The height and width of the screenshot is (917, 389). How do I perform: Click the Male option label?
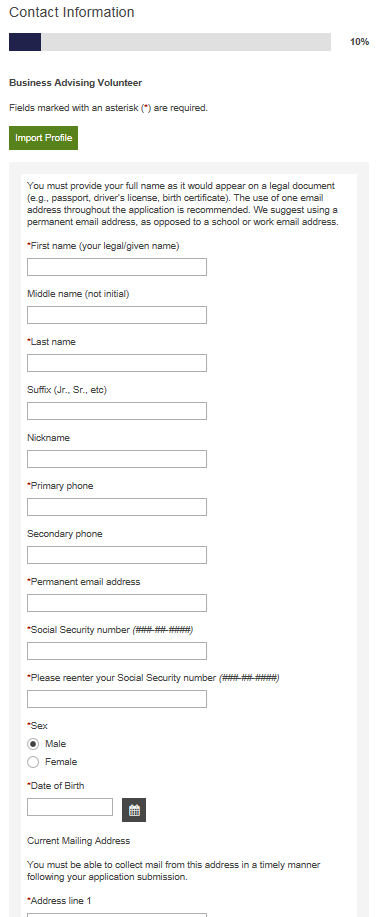[56, 744]
